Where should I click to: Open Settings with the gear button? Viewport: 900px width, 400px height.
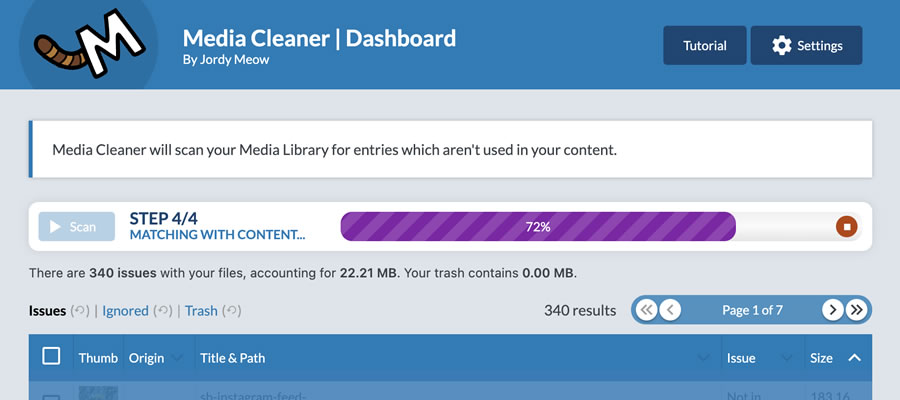point(806,45)
